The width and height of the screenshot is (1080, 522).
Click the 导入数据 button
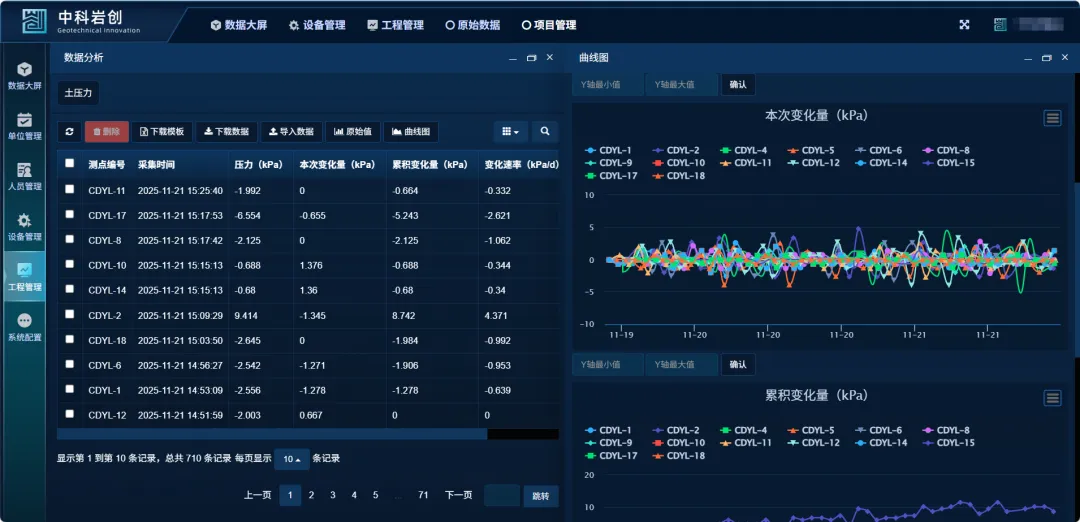coord(291,132)
